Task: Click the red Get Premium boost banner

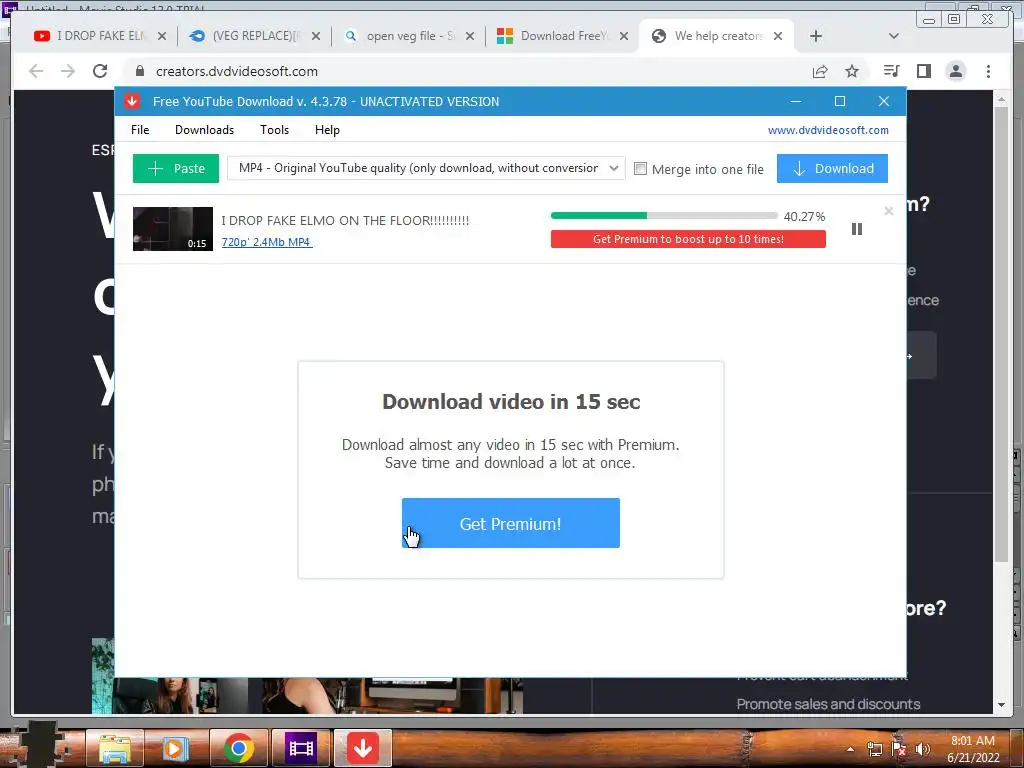Action: pyautogui.click(x=688, y=239)
